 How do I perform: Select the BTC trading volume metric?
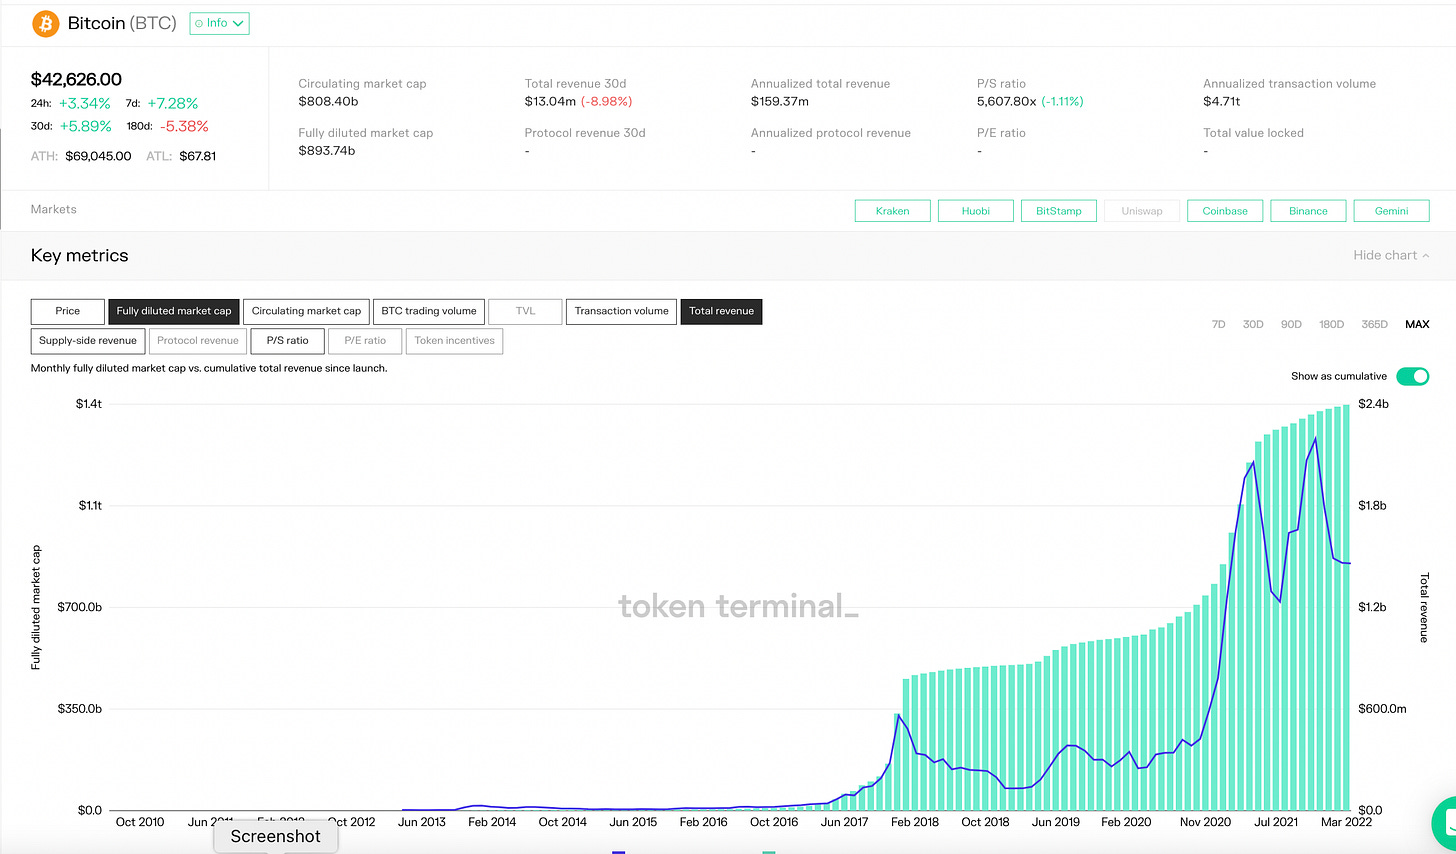(429, 311)
